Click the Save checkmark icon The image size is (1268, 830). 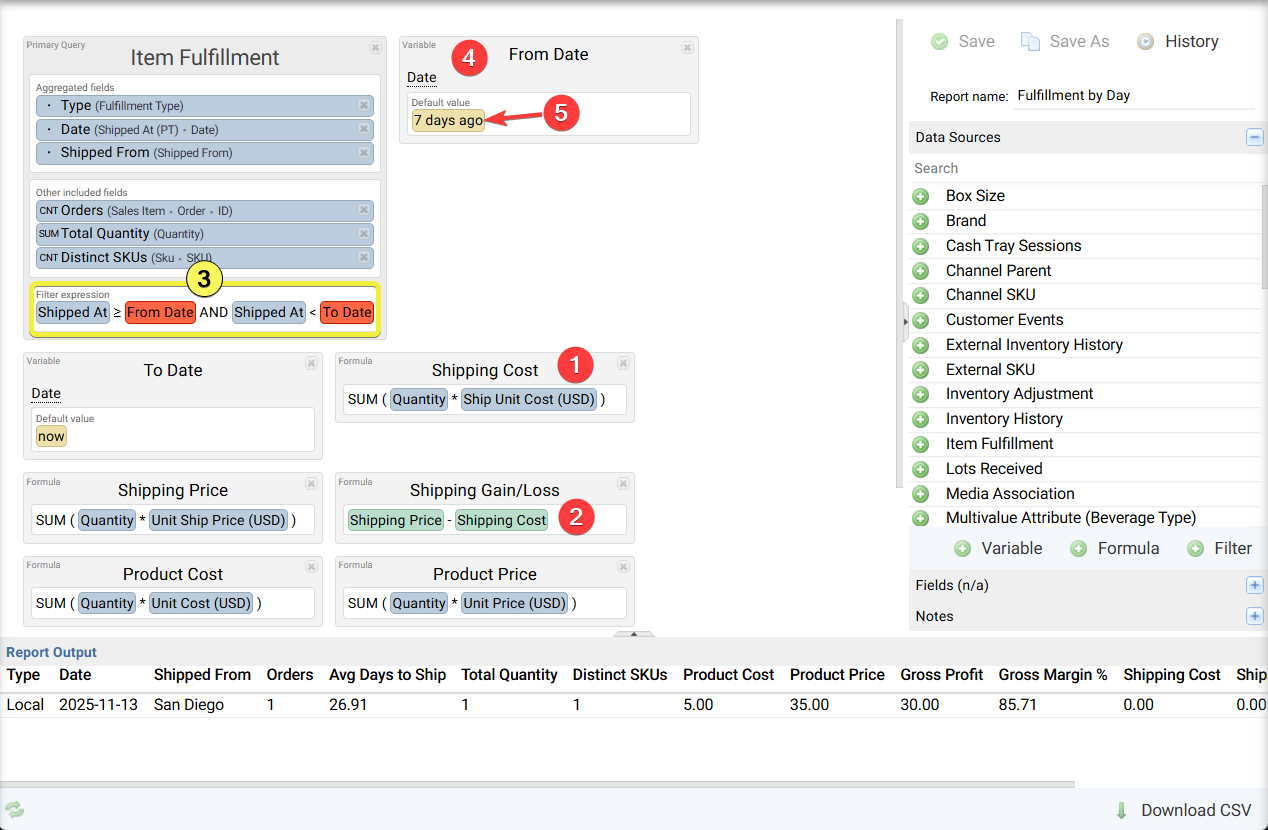(x=939, y=42)
